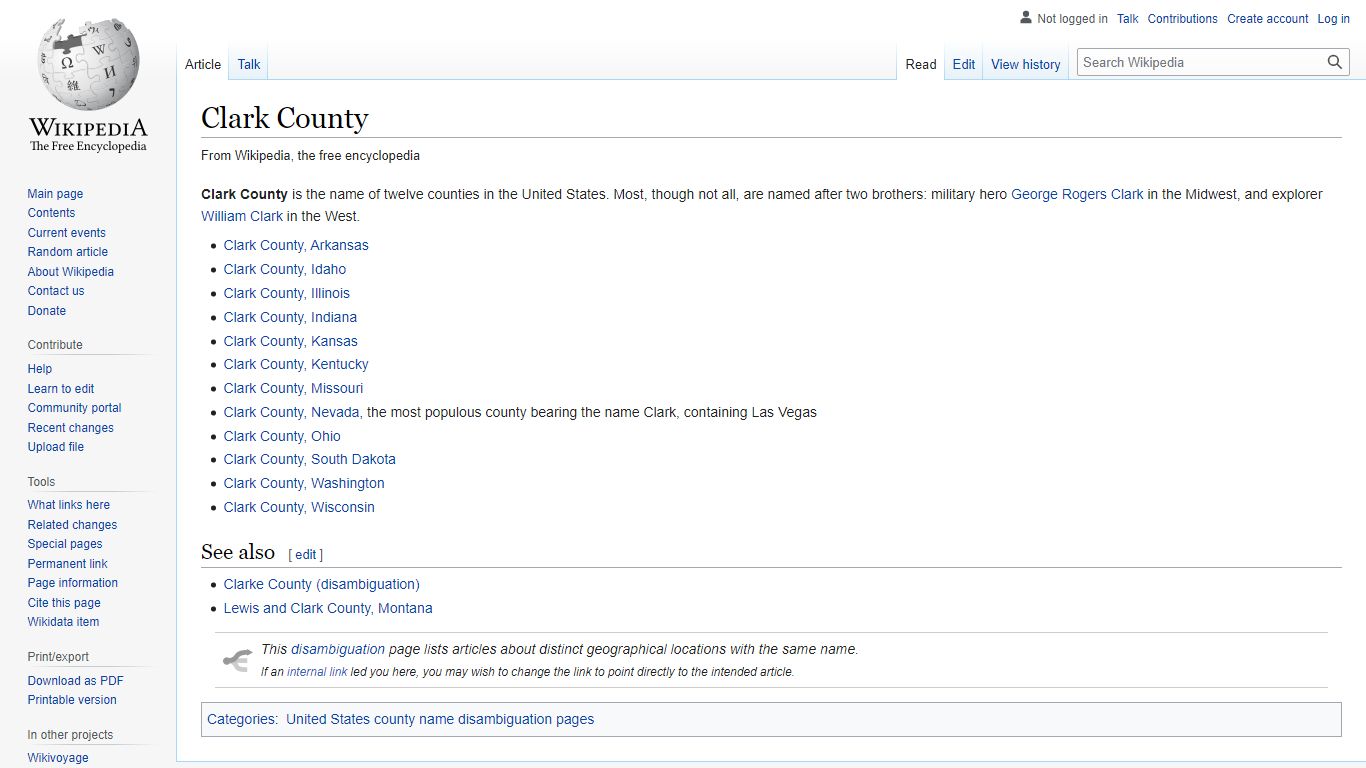Open Clark County, Kentucky
This screenshot has width=1366, height=768.
click(296, 364)
